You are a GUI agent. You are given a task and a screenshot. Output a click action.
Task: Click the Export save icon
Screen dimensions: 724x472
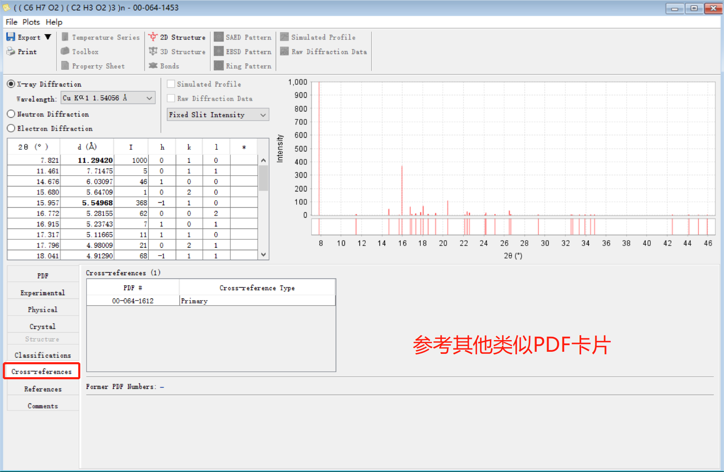[11, 37]
